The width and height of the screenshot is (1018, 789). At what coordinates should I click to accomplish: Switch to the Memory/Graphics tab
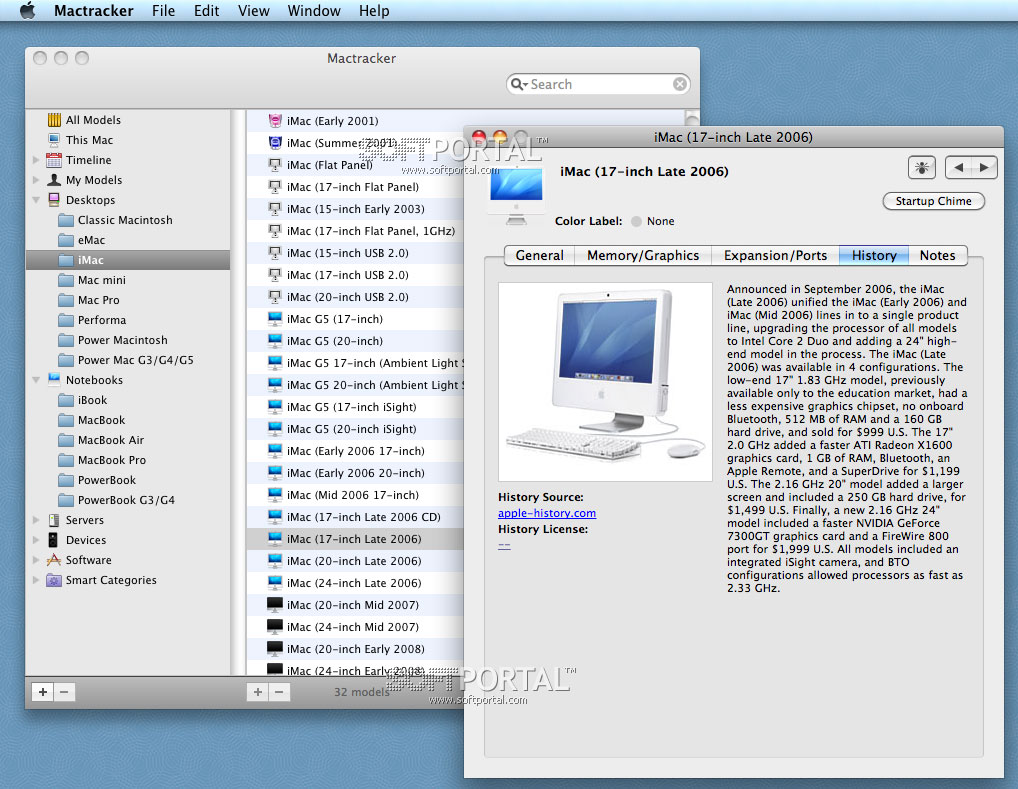coord(643,255)
